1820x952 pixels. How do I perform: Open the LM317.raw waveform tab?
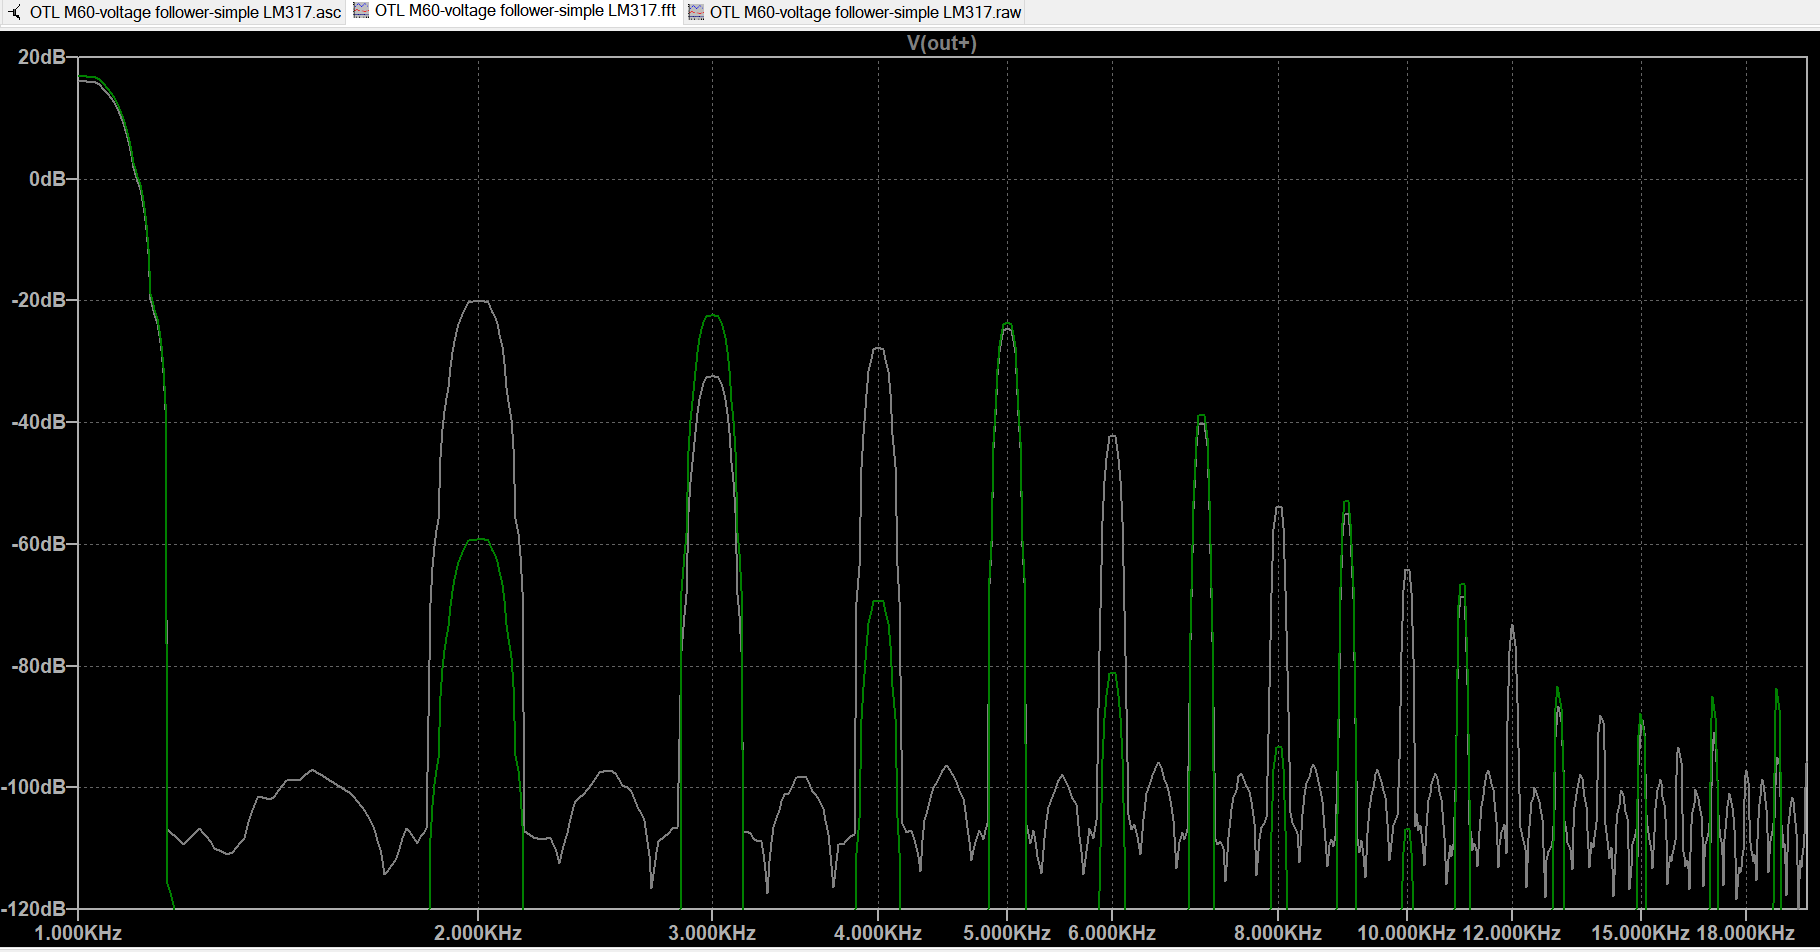[855, 12]
